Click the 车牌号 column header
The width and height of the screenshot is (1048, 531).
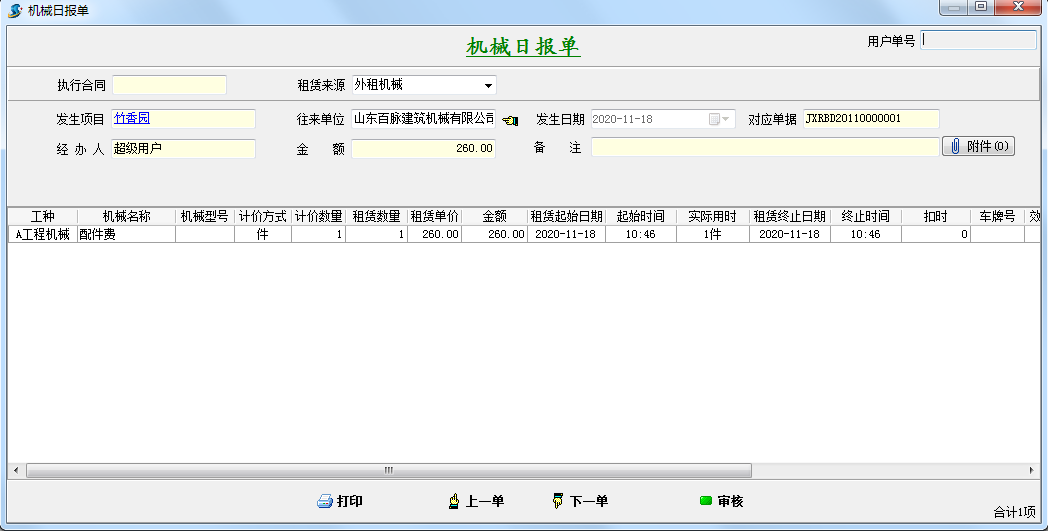tap(997, 216)
